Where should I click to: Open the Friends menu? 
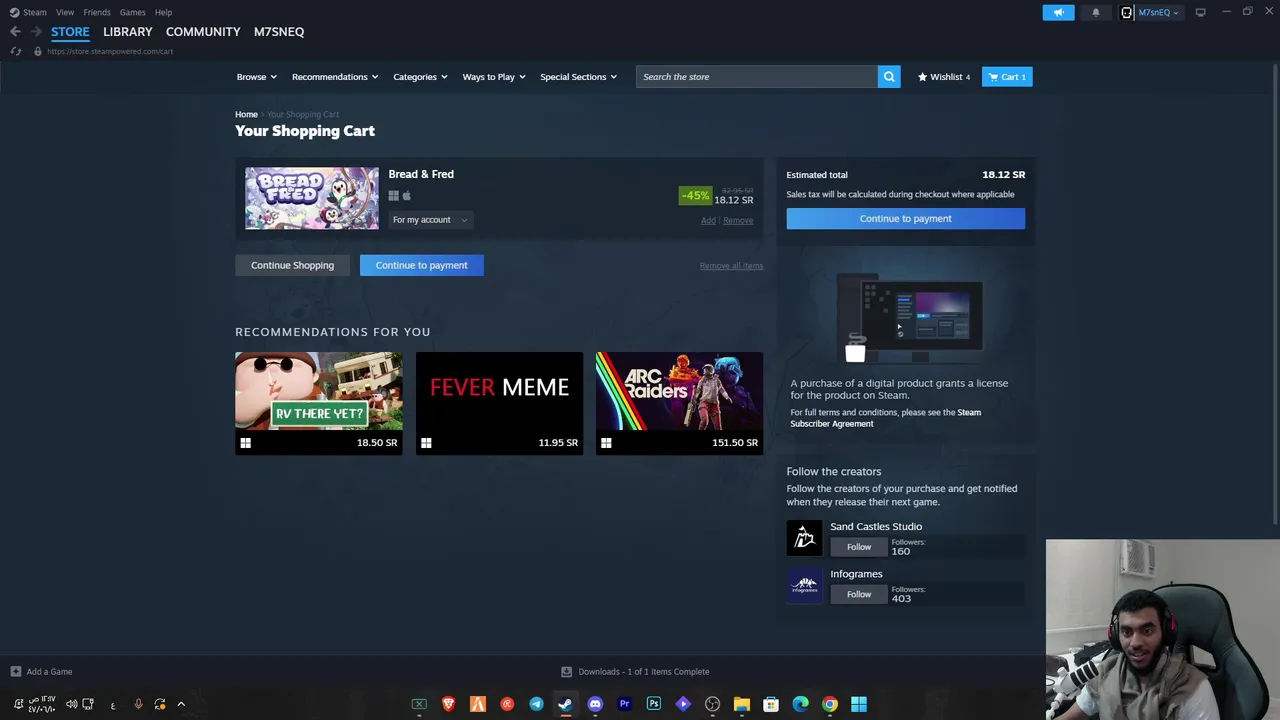tap(97, 12)
